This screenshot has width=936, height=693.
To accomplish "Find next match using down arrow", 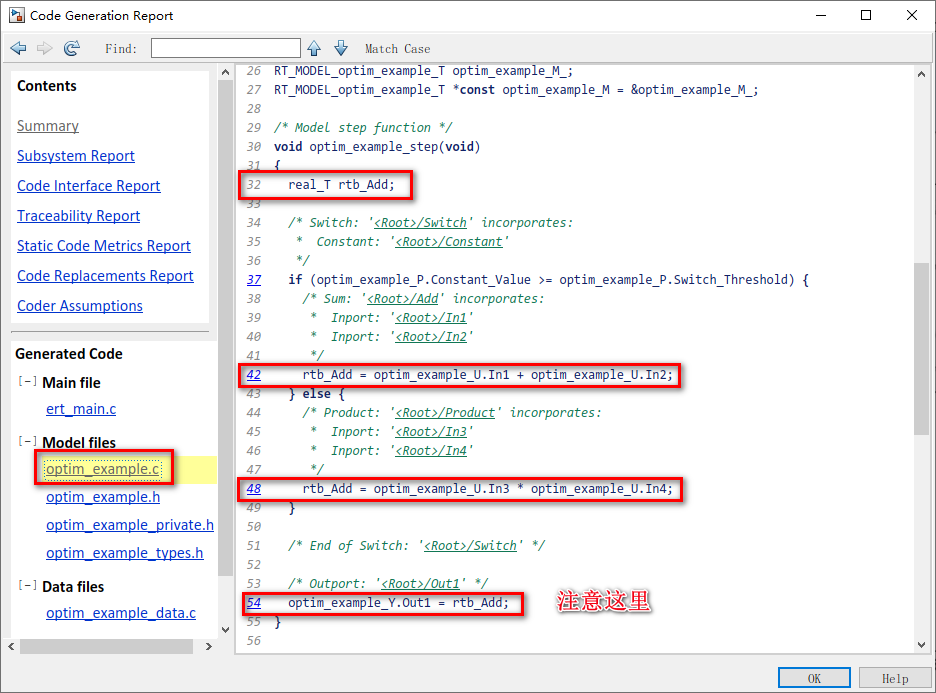I will 341,48.
